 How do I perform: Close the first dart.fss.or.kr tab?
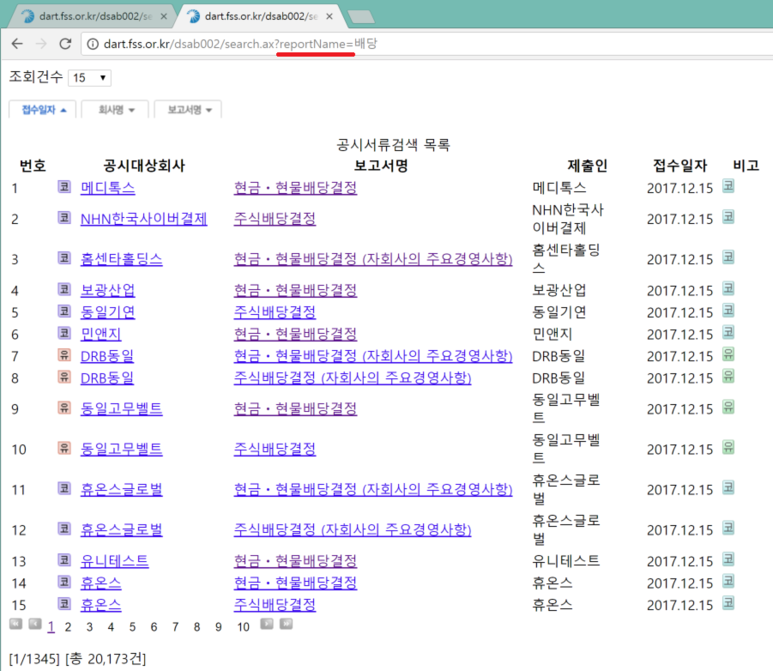pyautogui.click(x=164, y=16)
